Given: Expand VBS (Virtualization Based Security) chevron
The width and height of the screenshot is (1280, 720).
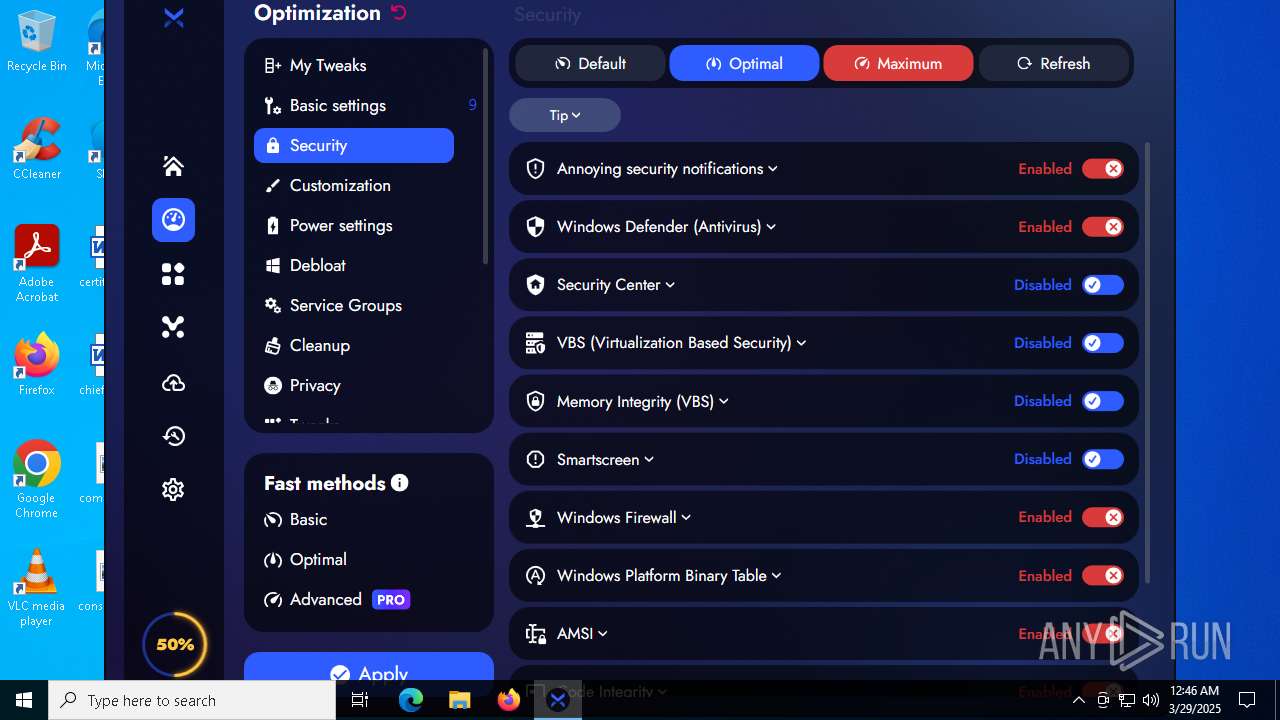Looking at the screenshot, I should coord(801,343).
